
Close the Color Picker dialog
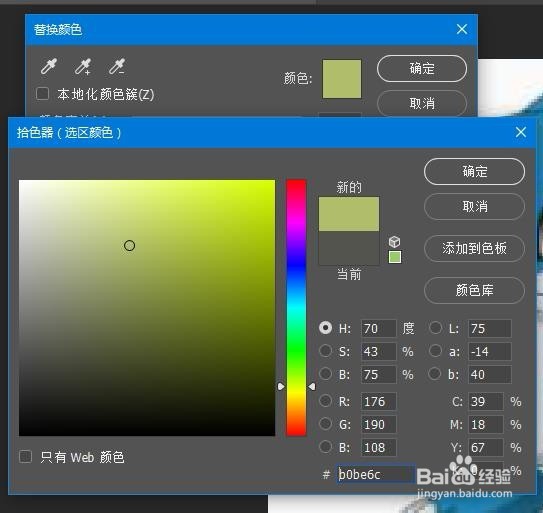click(x=520, y=132)
